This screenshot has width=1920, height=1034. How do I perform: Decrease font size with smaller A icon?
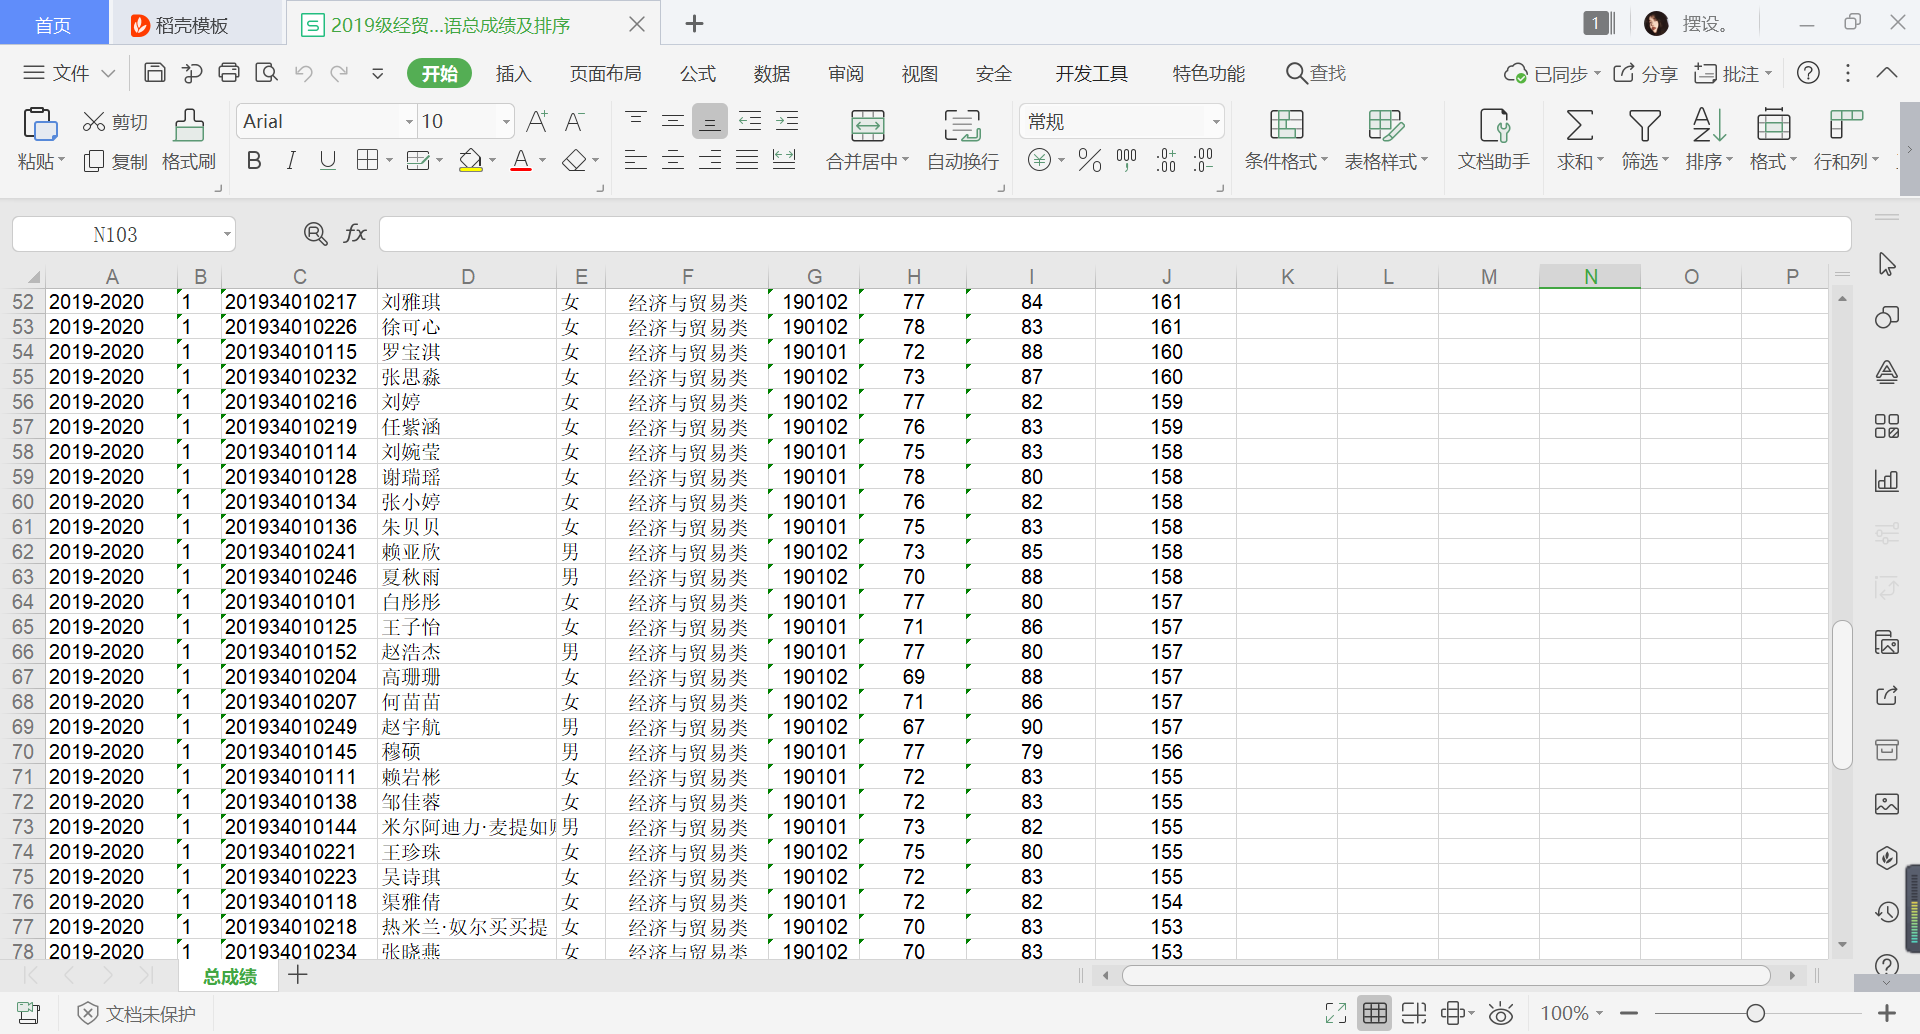[x=574, y=122]
